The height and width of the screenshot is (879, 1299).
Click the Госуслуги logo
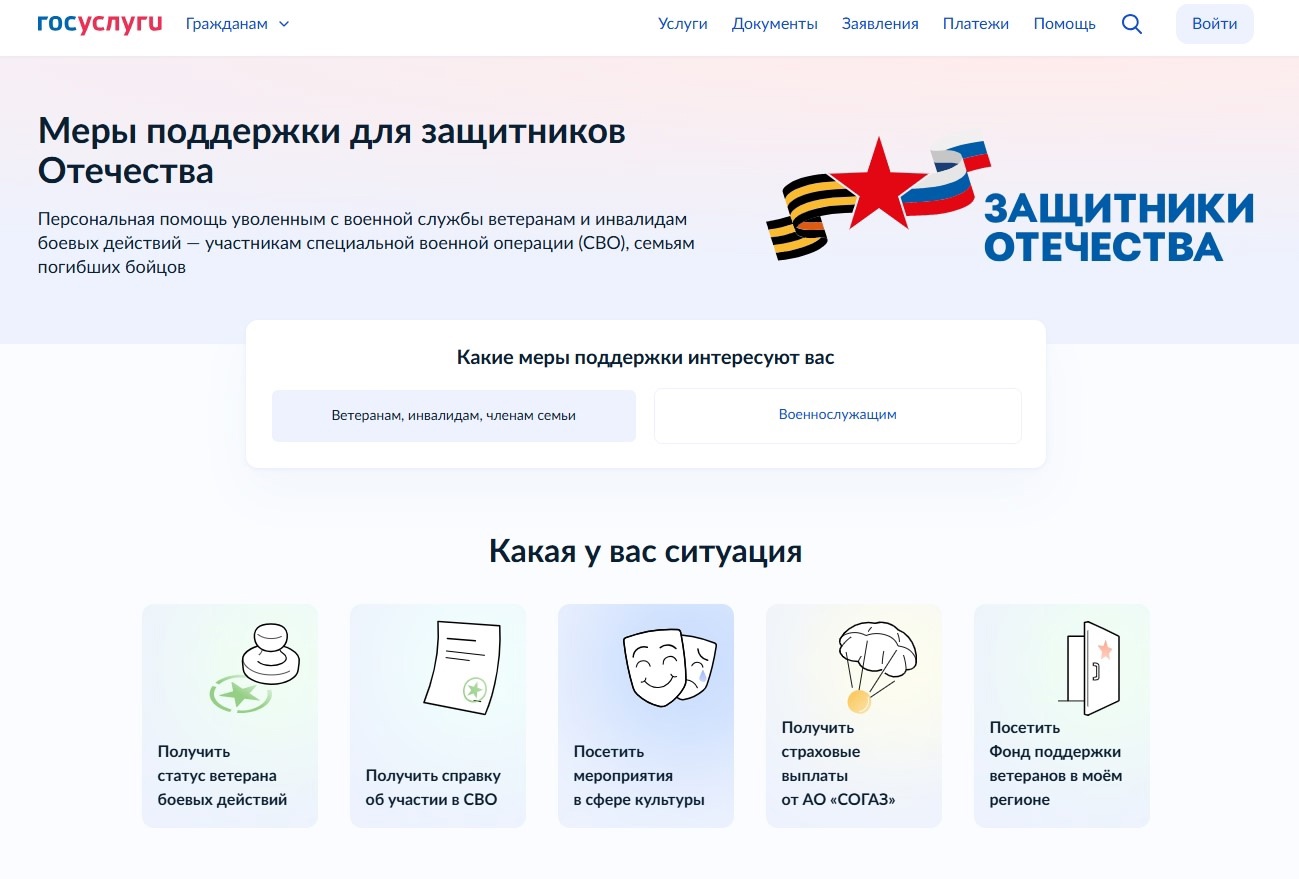pos(99,23)
